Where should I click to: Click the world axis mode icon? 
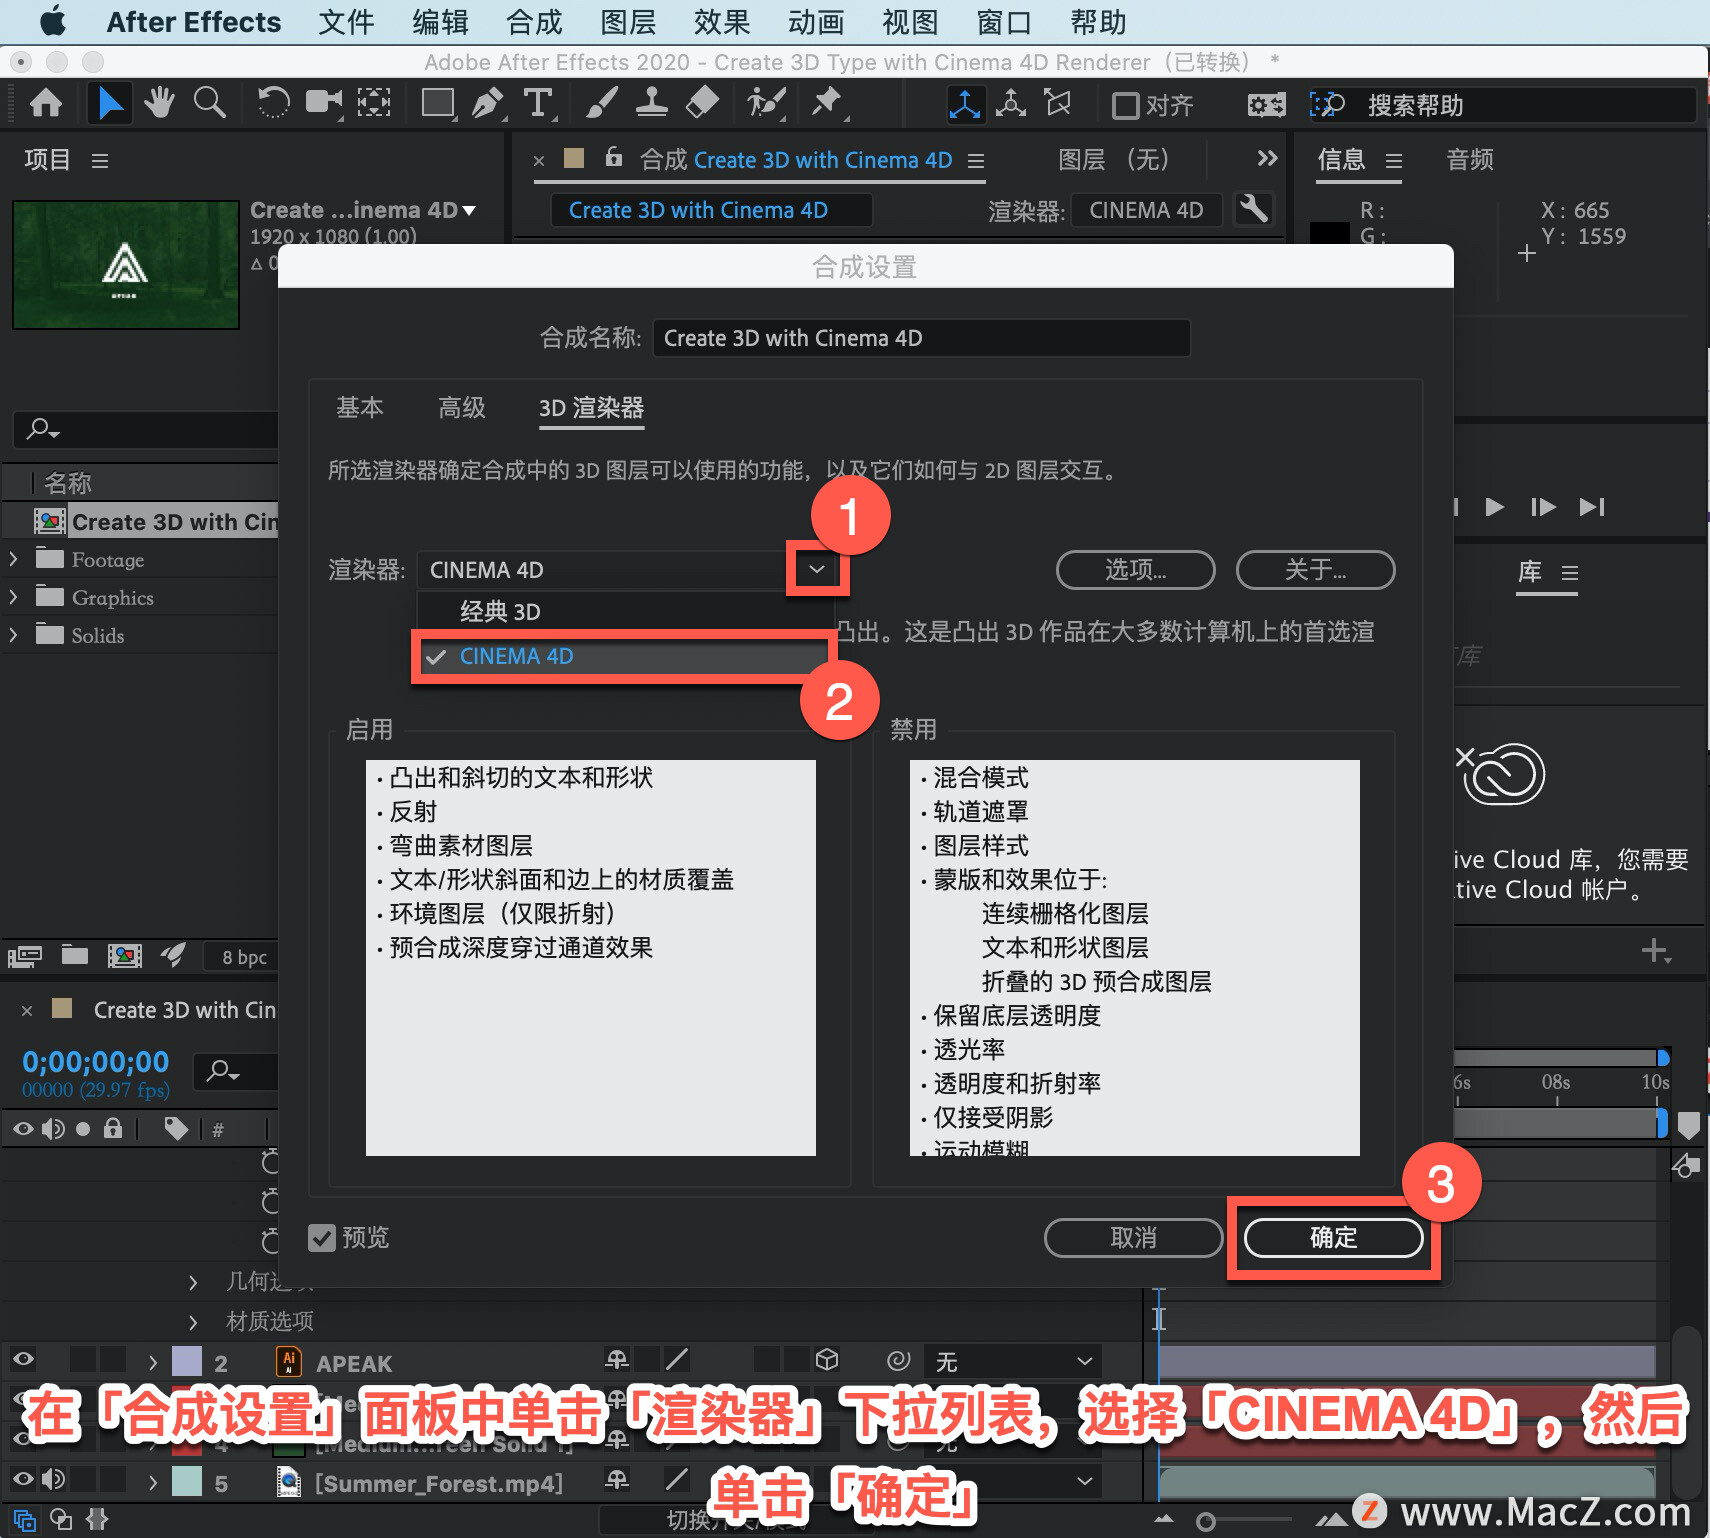click(x=1011, y=104)
